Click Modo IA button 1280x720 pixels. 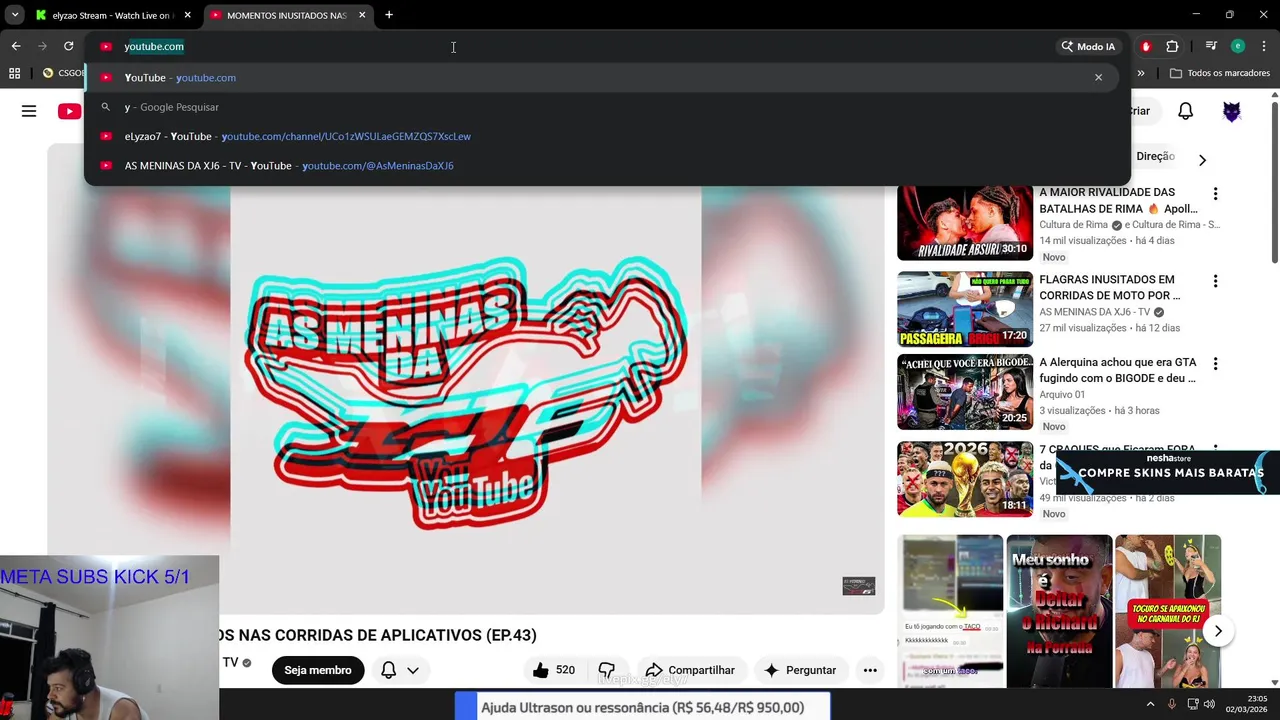tap(1088, 46)
